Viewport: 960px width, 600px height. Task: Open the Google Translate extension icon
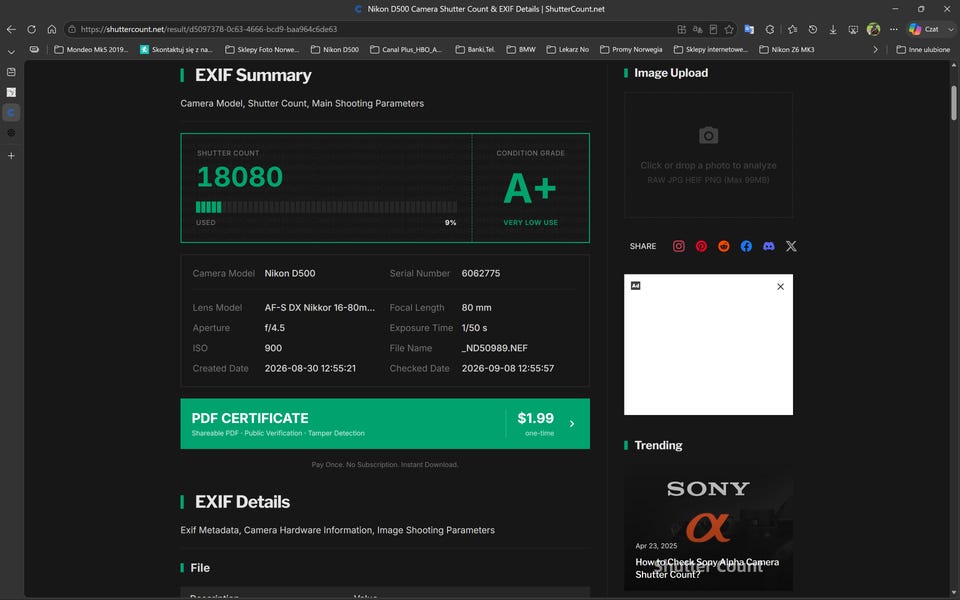pyautogui.click(x=749, y=29)
